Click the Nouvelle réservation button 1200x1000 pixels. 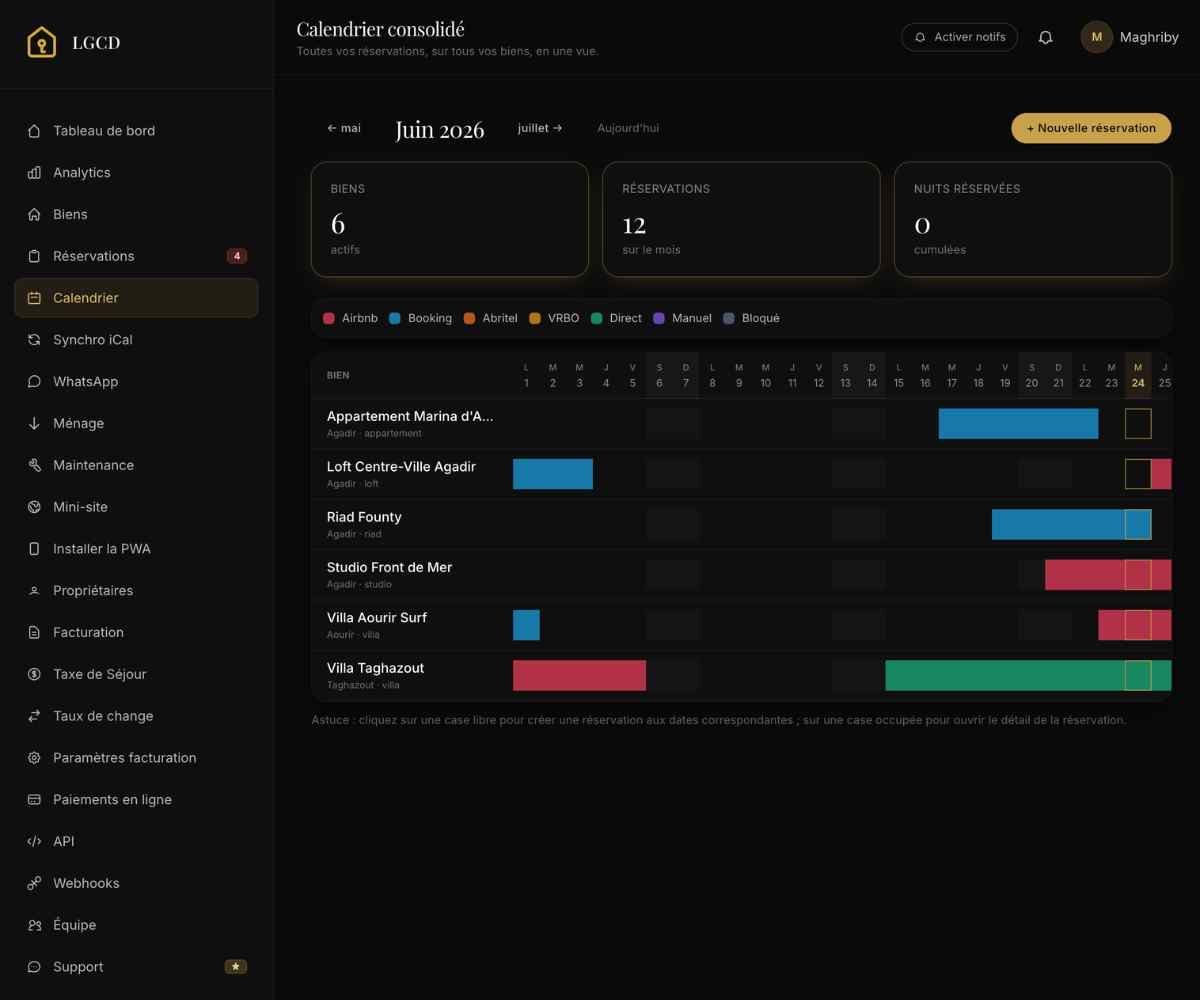(x=1091, y=128)
